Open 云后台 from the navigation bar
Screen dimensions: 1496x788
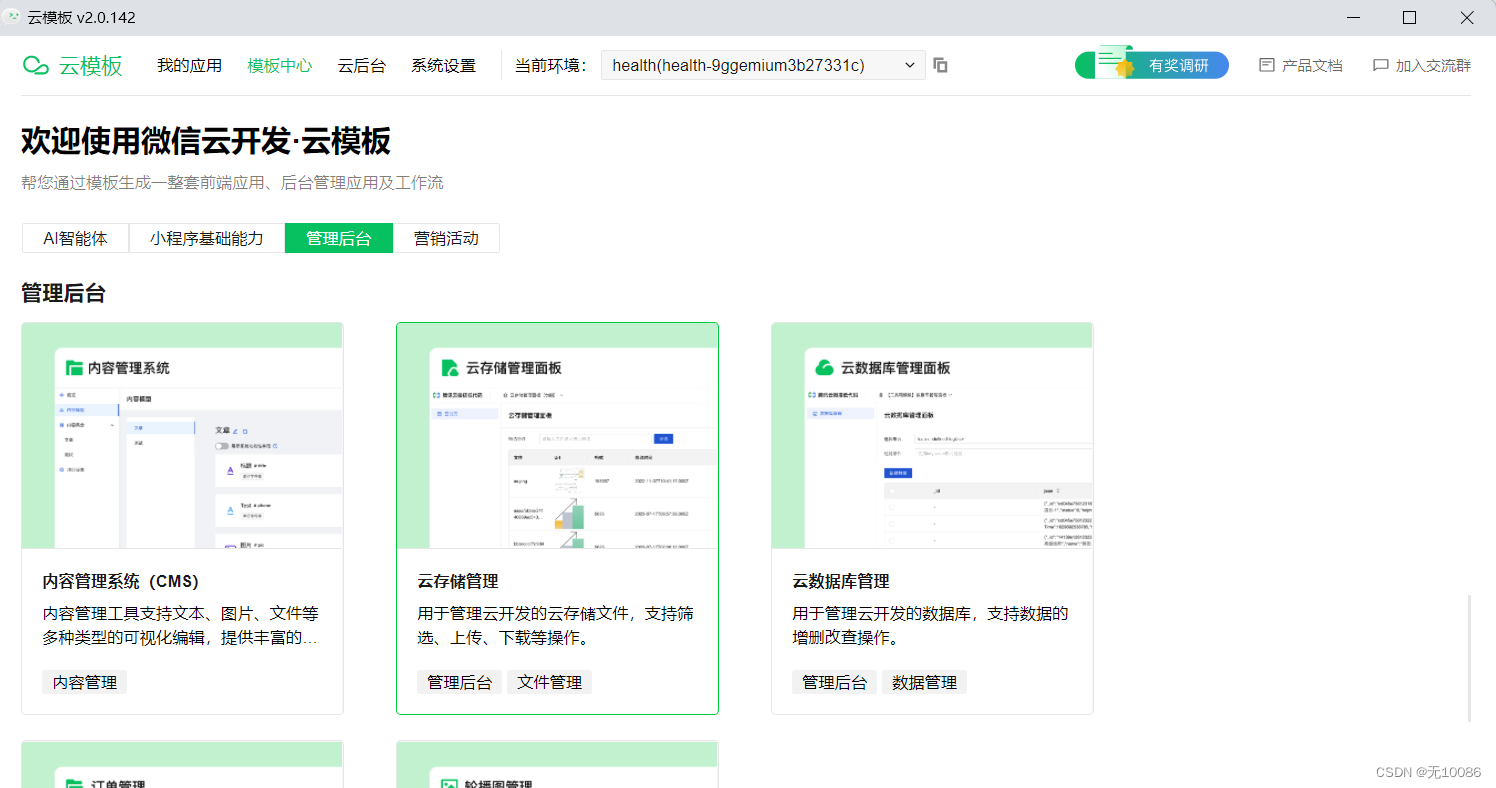(x=361, y=66)
